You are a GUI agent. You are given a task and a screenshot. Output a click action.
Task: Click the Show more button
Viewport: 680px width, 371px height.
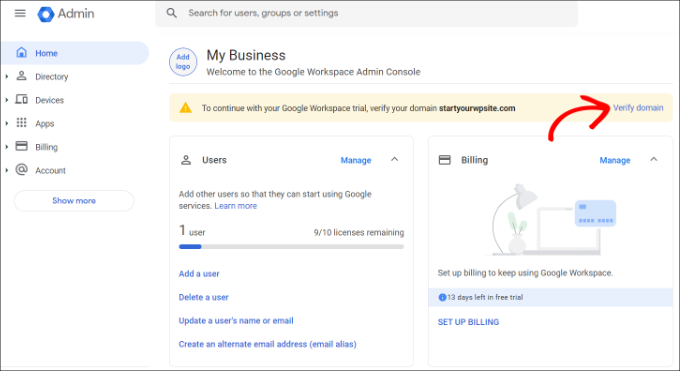(x=74, y=200)
